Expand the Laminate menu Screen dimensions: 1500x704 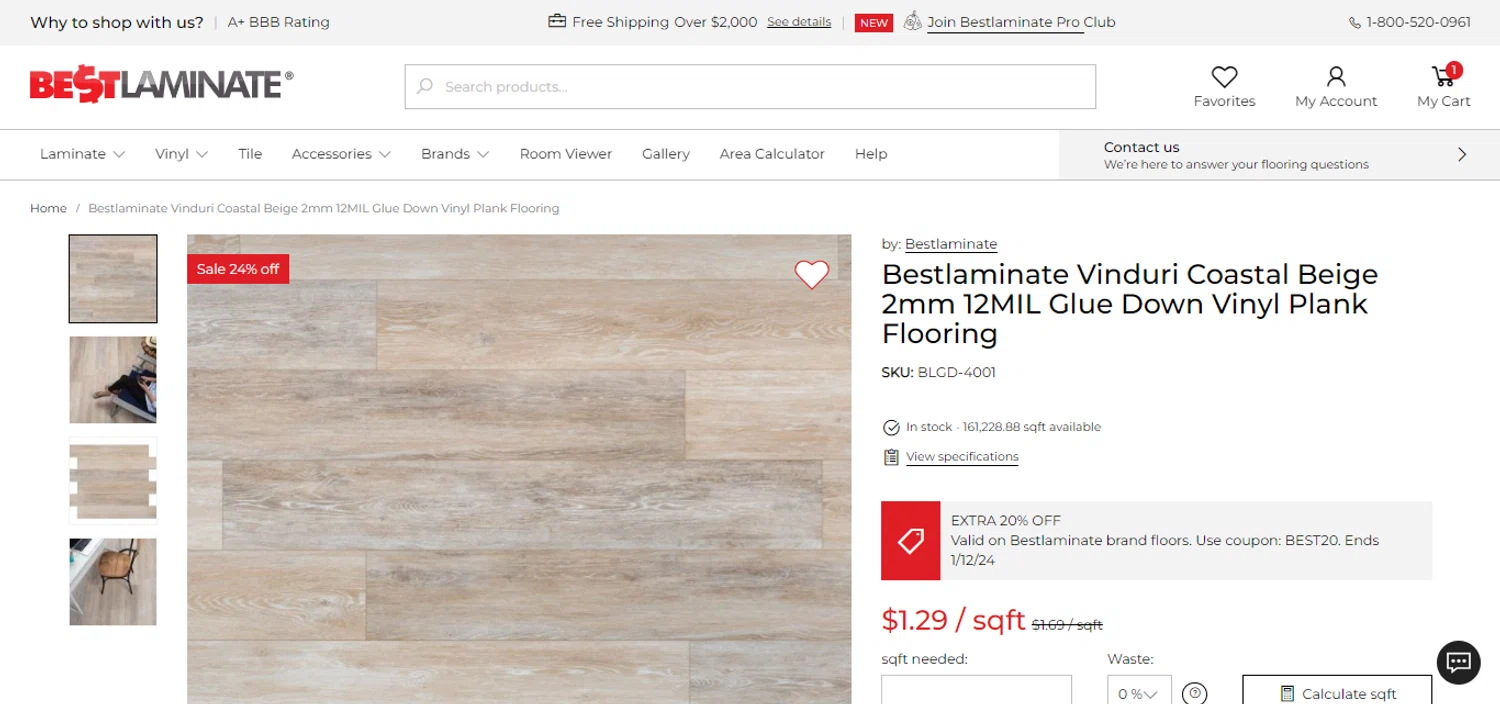[82, 154]
